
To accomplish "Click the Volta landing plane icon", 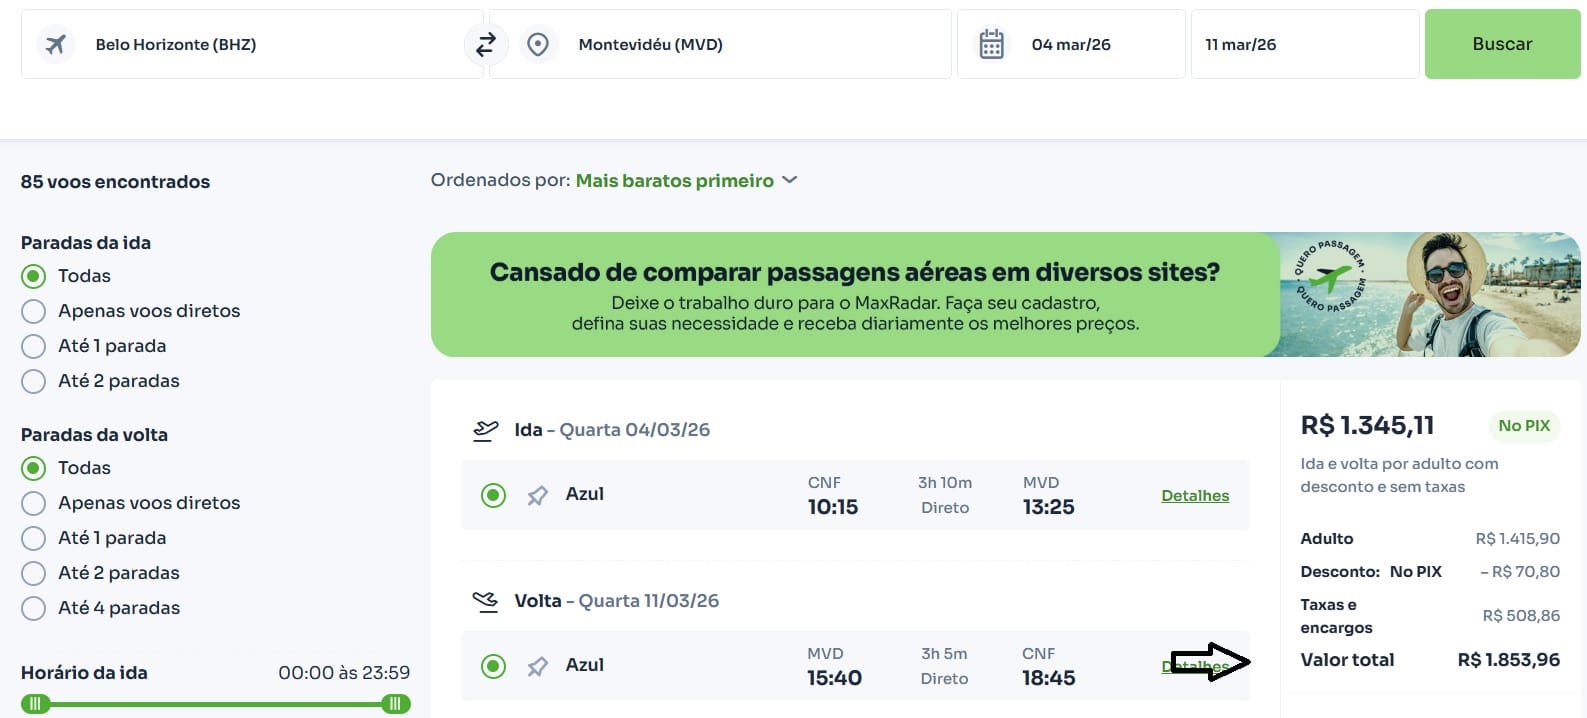I will coord(485,601).
